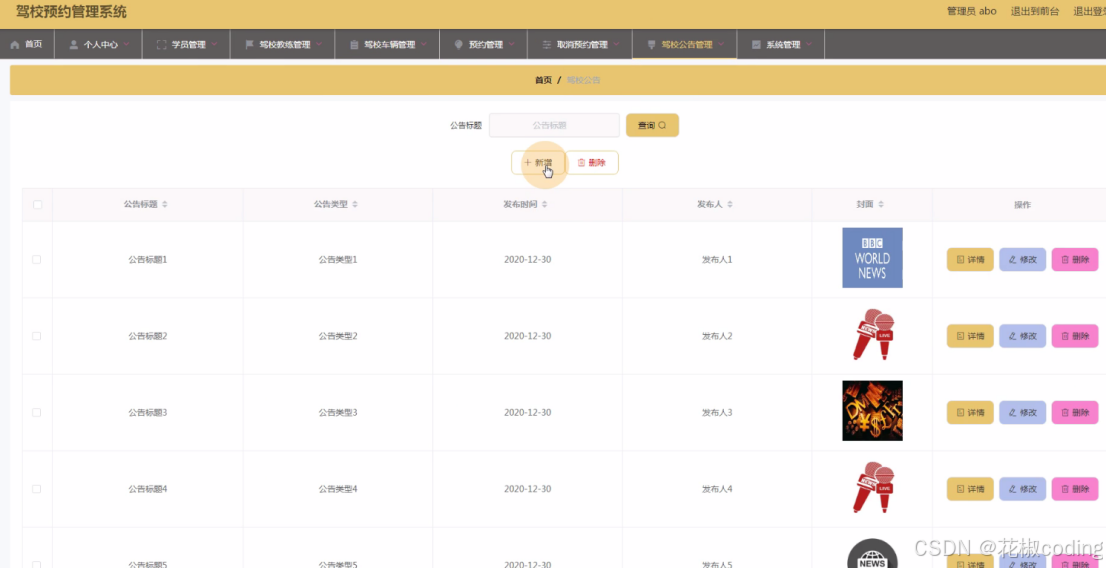The height and width of the screenshot is (568, 1107).
Task: Expand the 个人中心 dropdown arrow
Action: pos(126,44)
